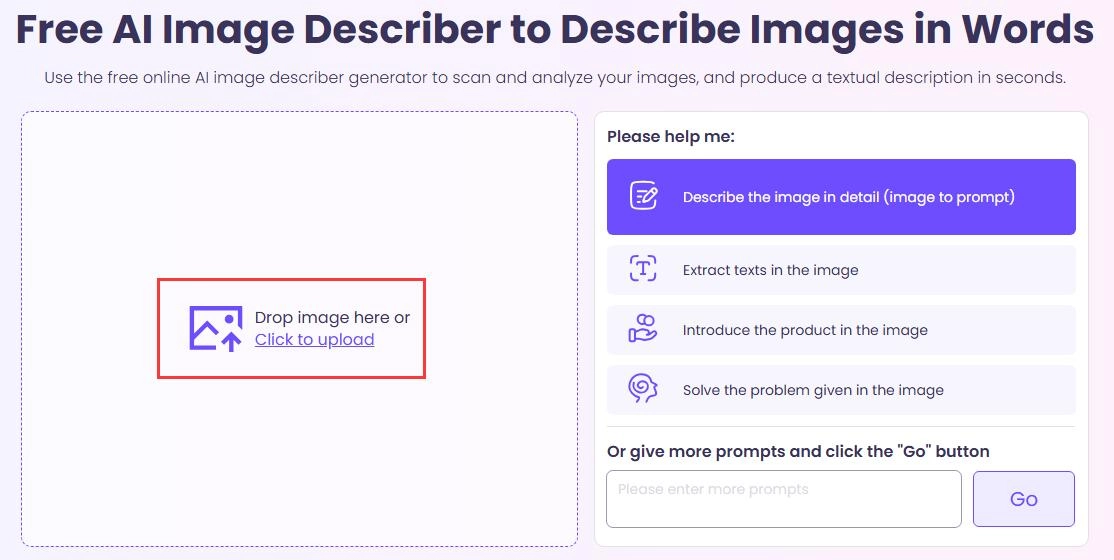Click the 'Please help me:' label

[670, 136]
